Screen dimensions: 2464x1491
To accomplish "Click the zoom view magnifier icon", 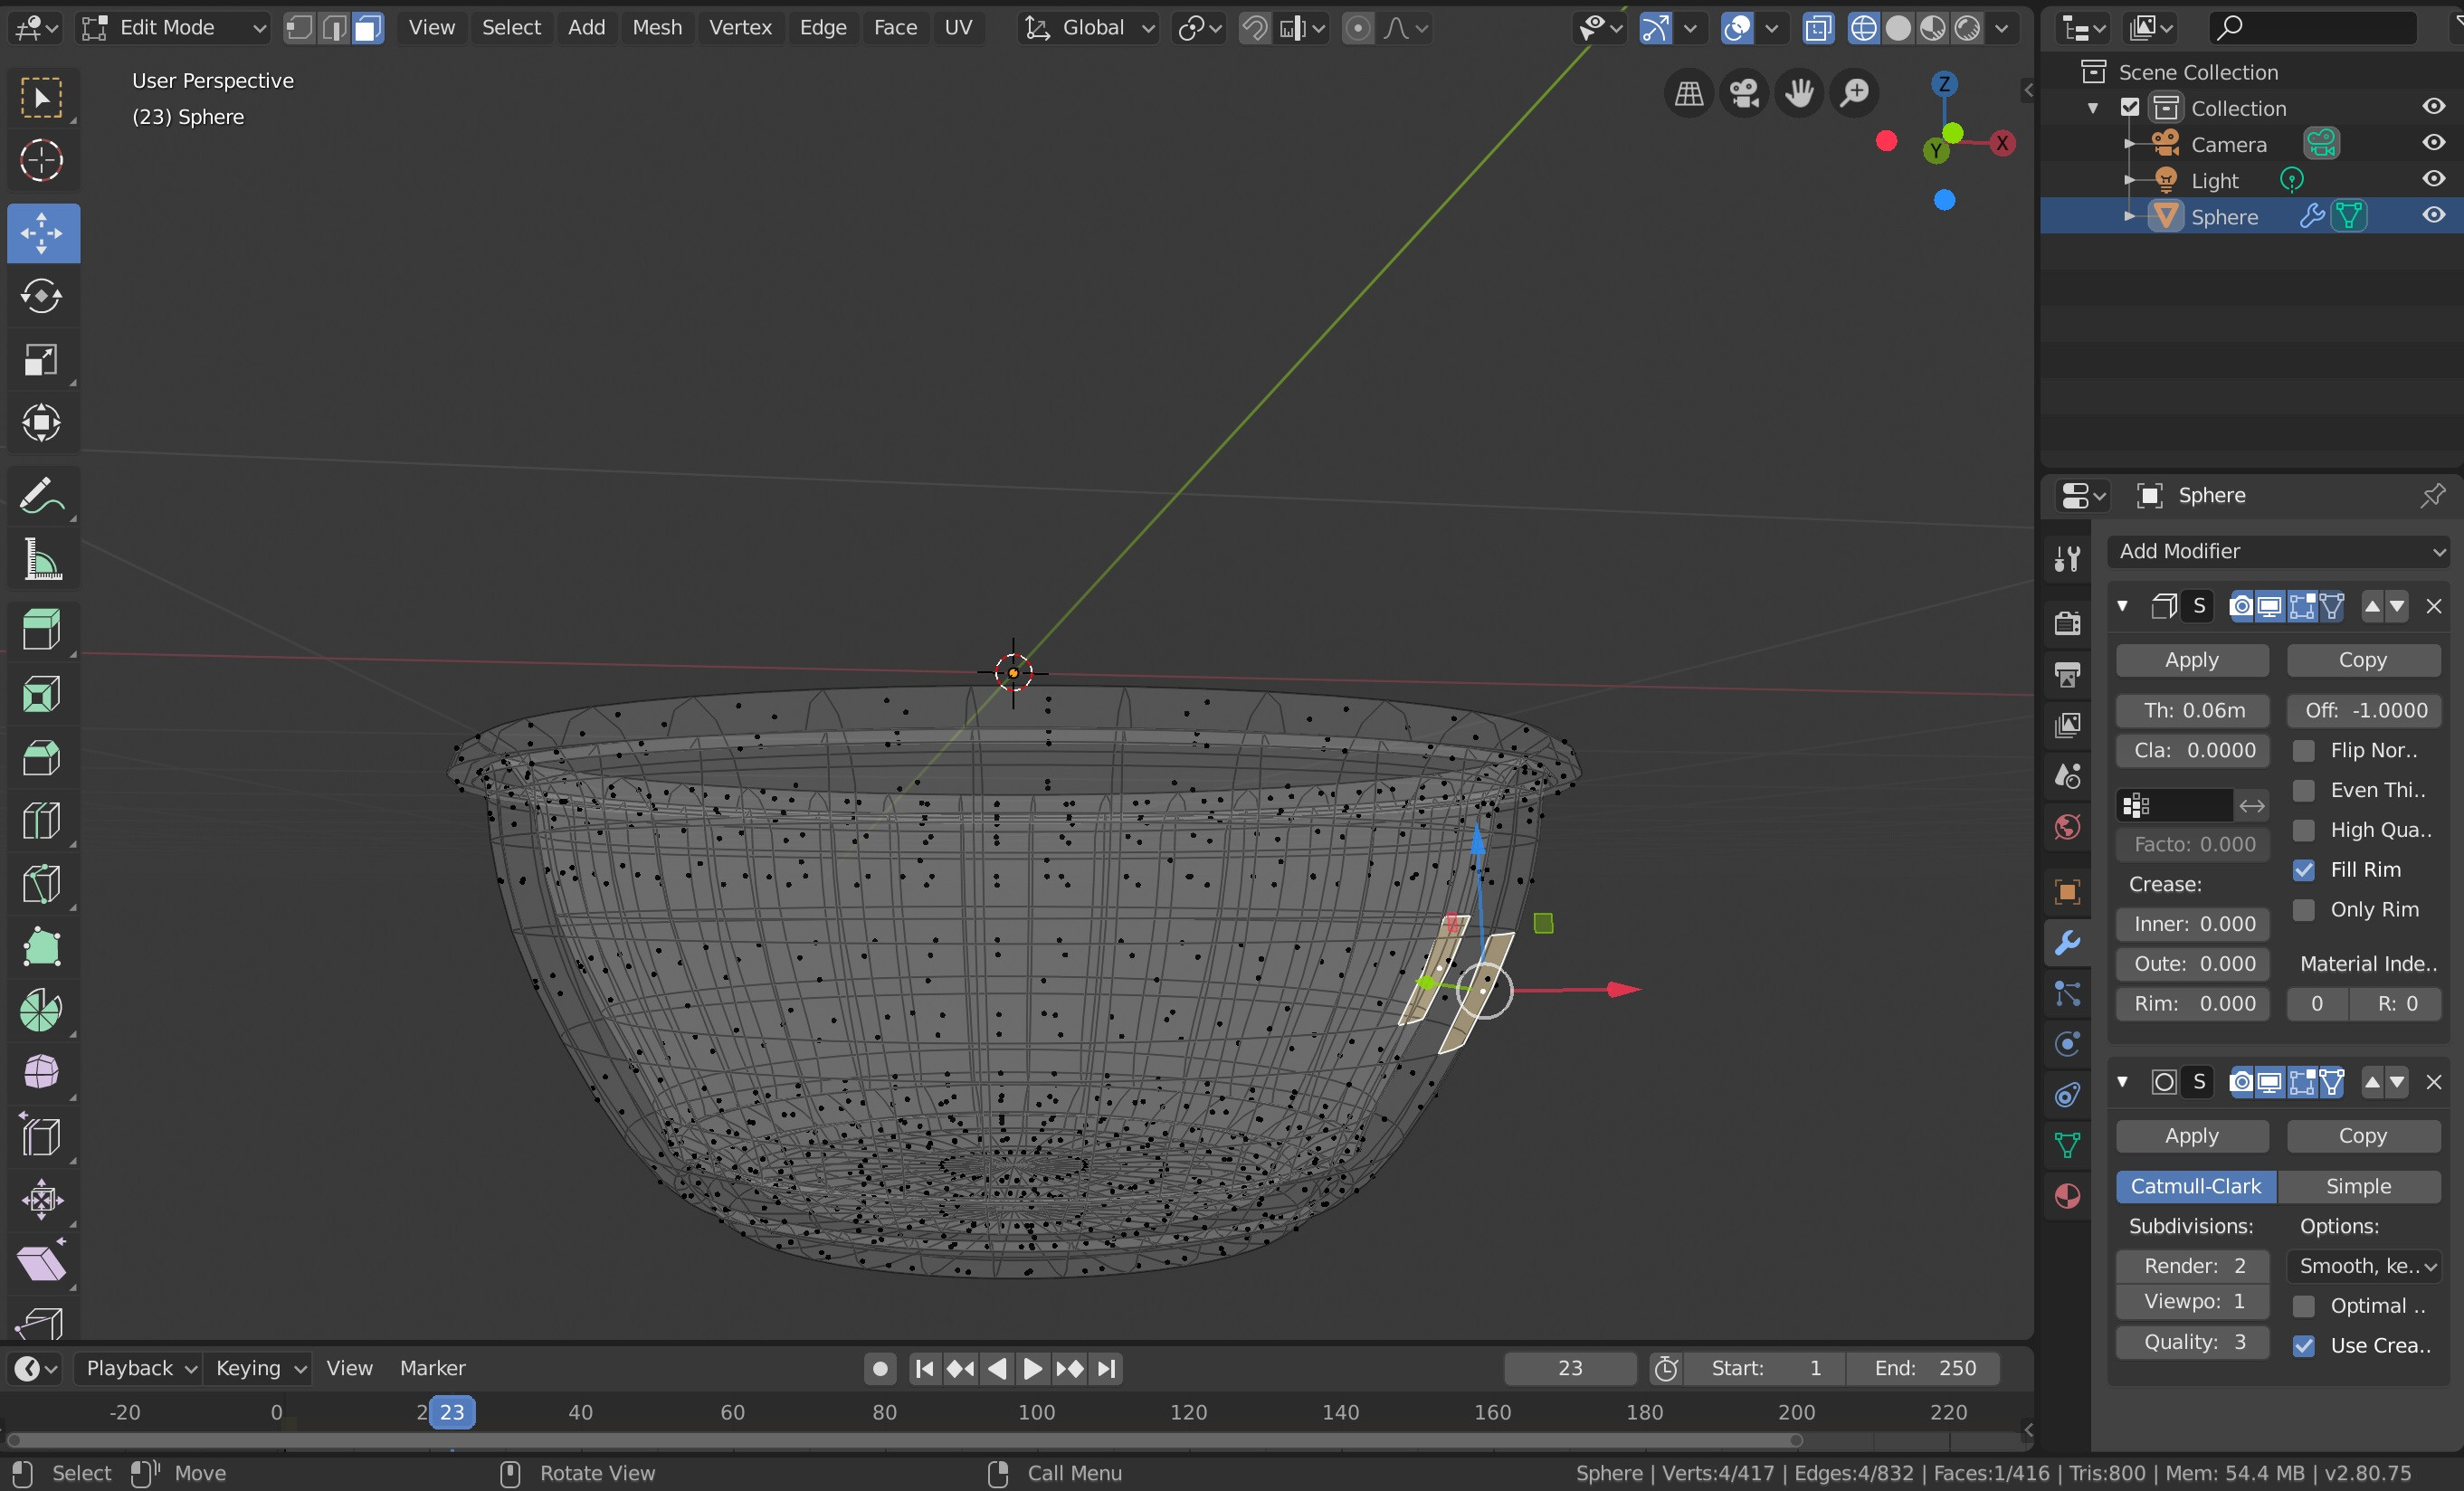I will pos(1854,93).
